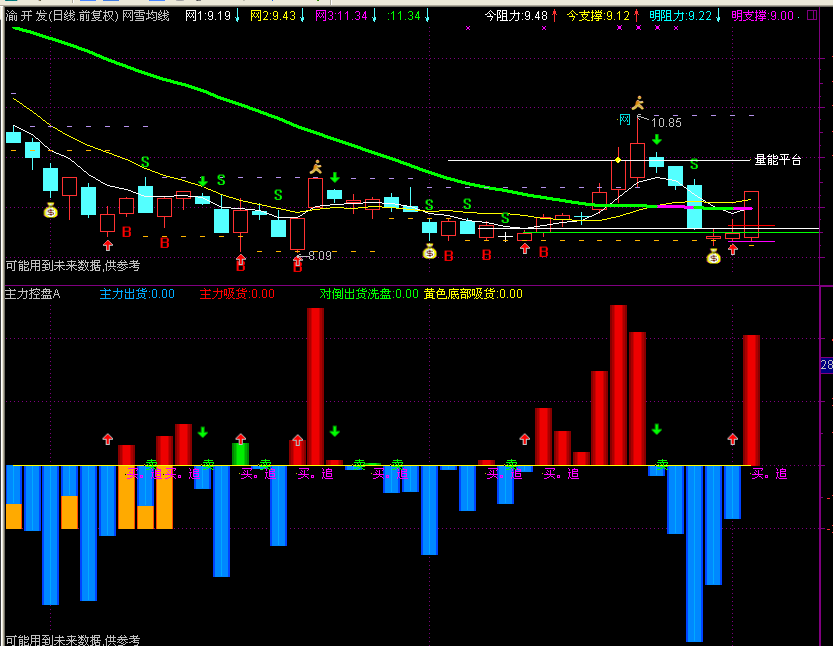This screenshot has height=646, width=833.
Task: Click the cyan down arrow after 网1:9.19
Action: (x=237, y=16)
